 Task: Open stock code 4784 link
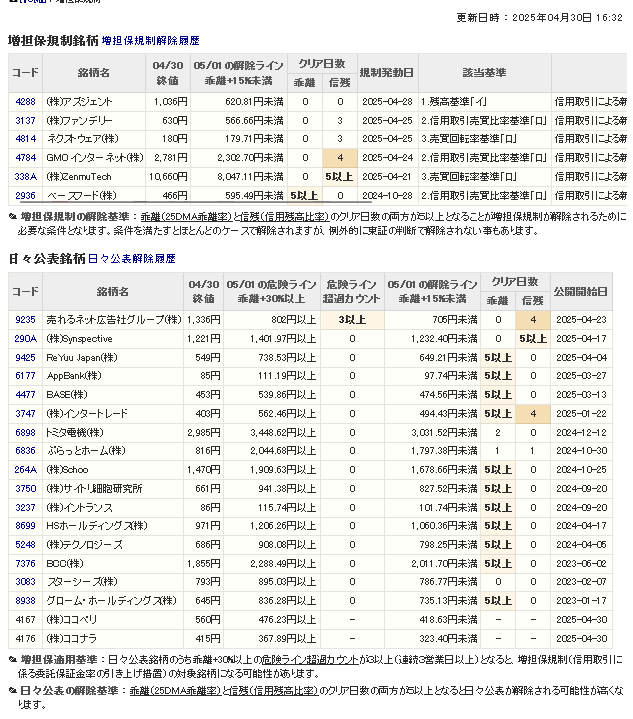click(25, 158)
